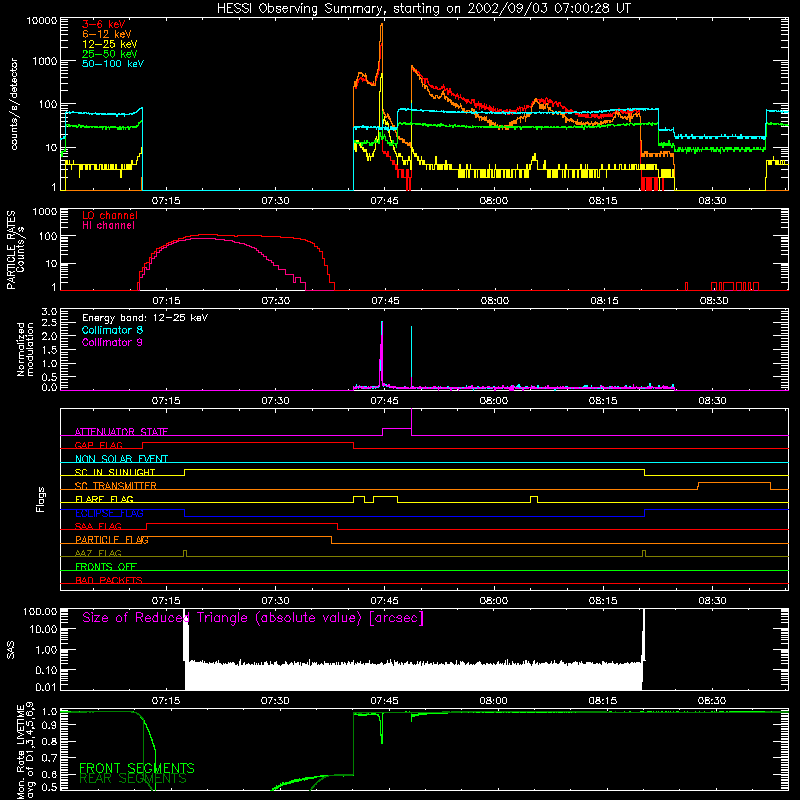Select the red 3-6 keV legend entry
The height and width of the screenshot is (800, 800).
click(x=104, y=24)
